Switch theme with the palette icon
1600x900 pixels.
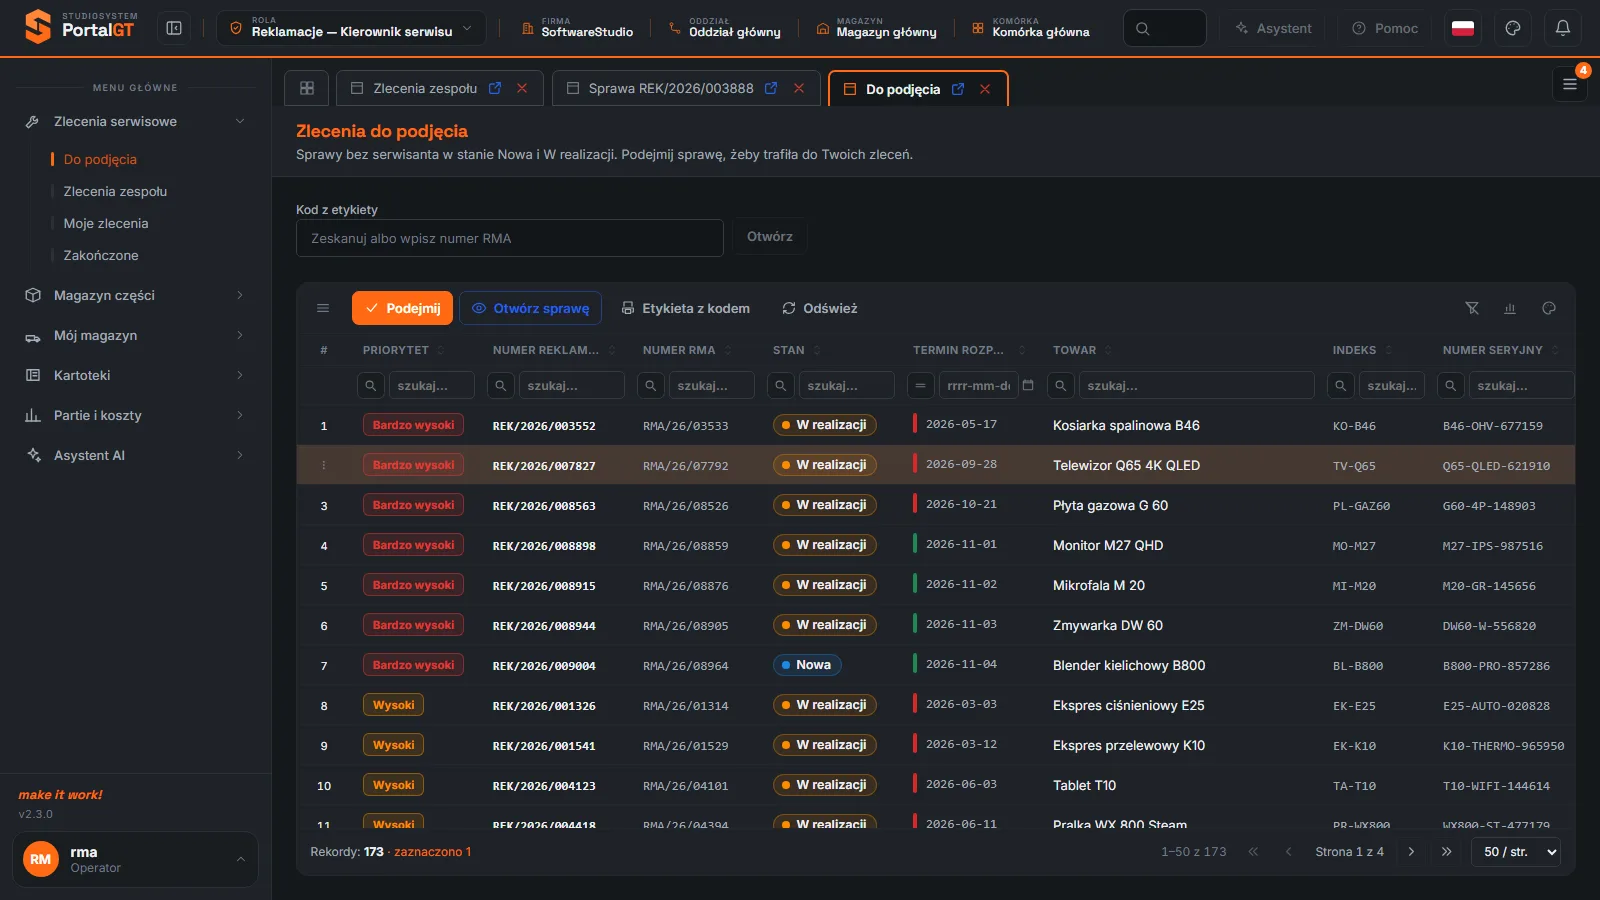1512,28
